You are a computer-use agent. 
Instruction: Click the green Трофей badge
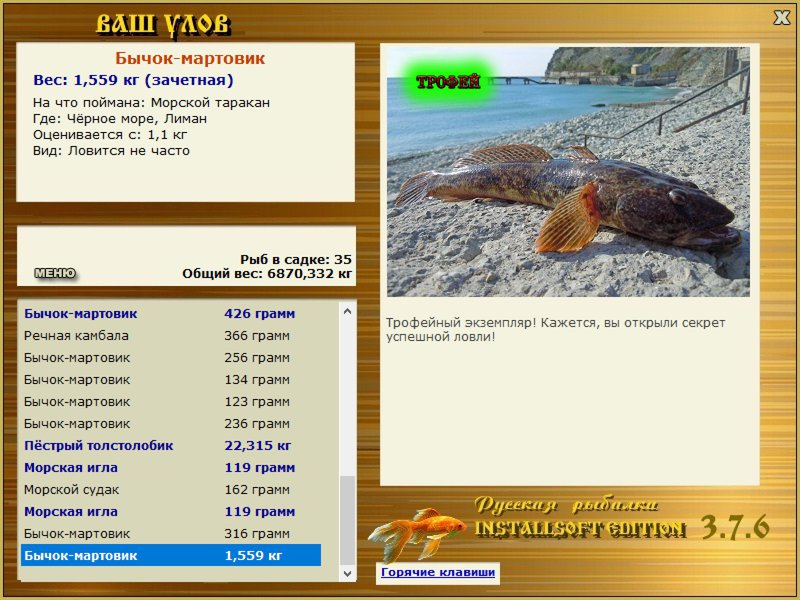point(448,82)
